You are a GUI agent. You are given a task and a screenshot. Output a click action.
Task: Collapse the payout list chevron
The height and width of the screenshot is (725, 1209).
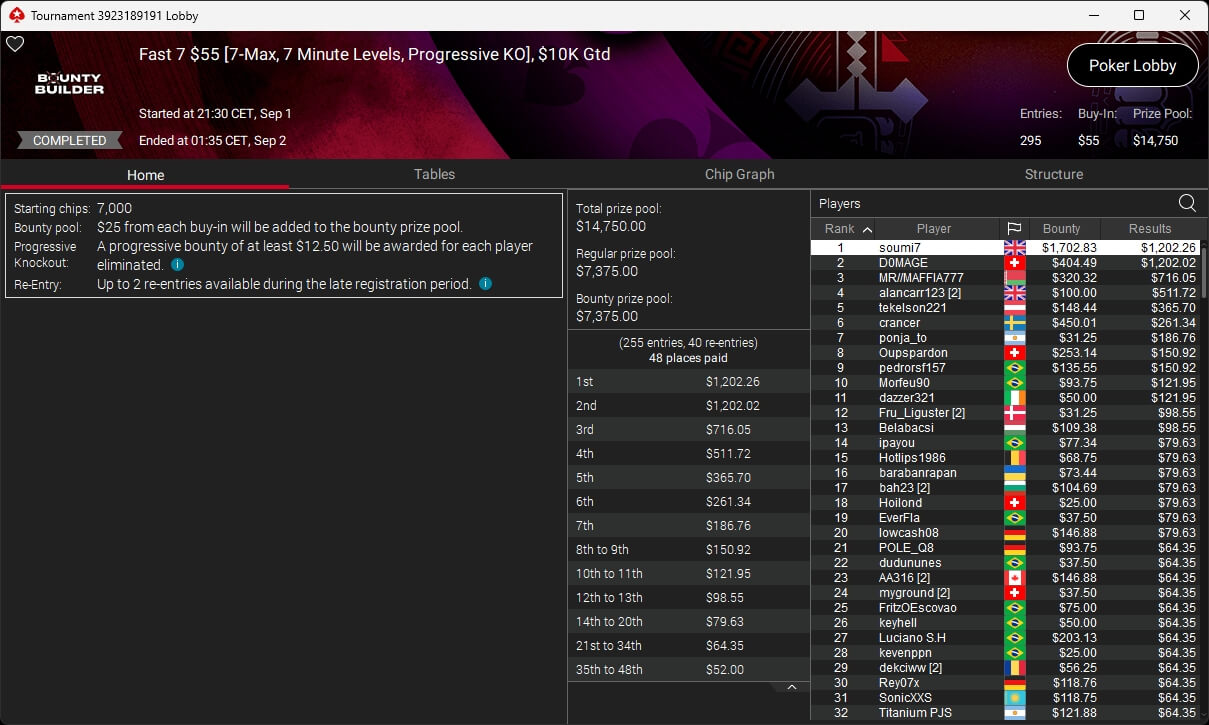point(791,687)
